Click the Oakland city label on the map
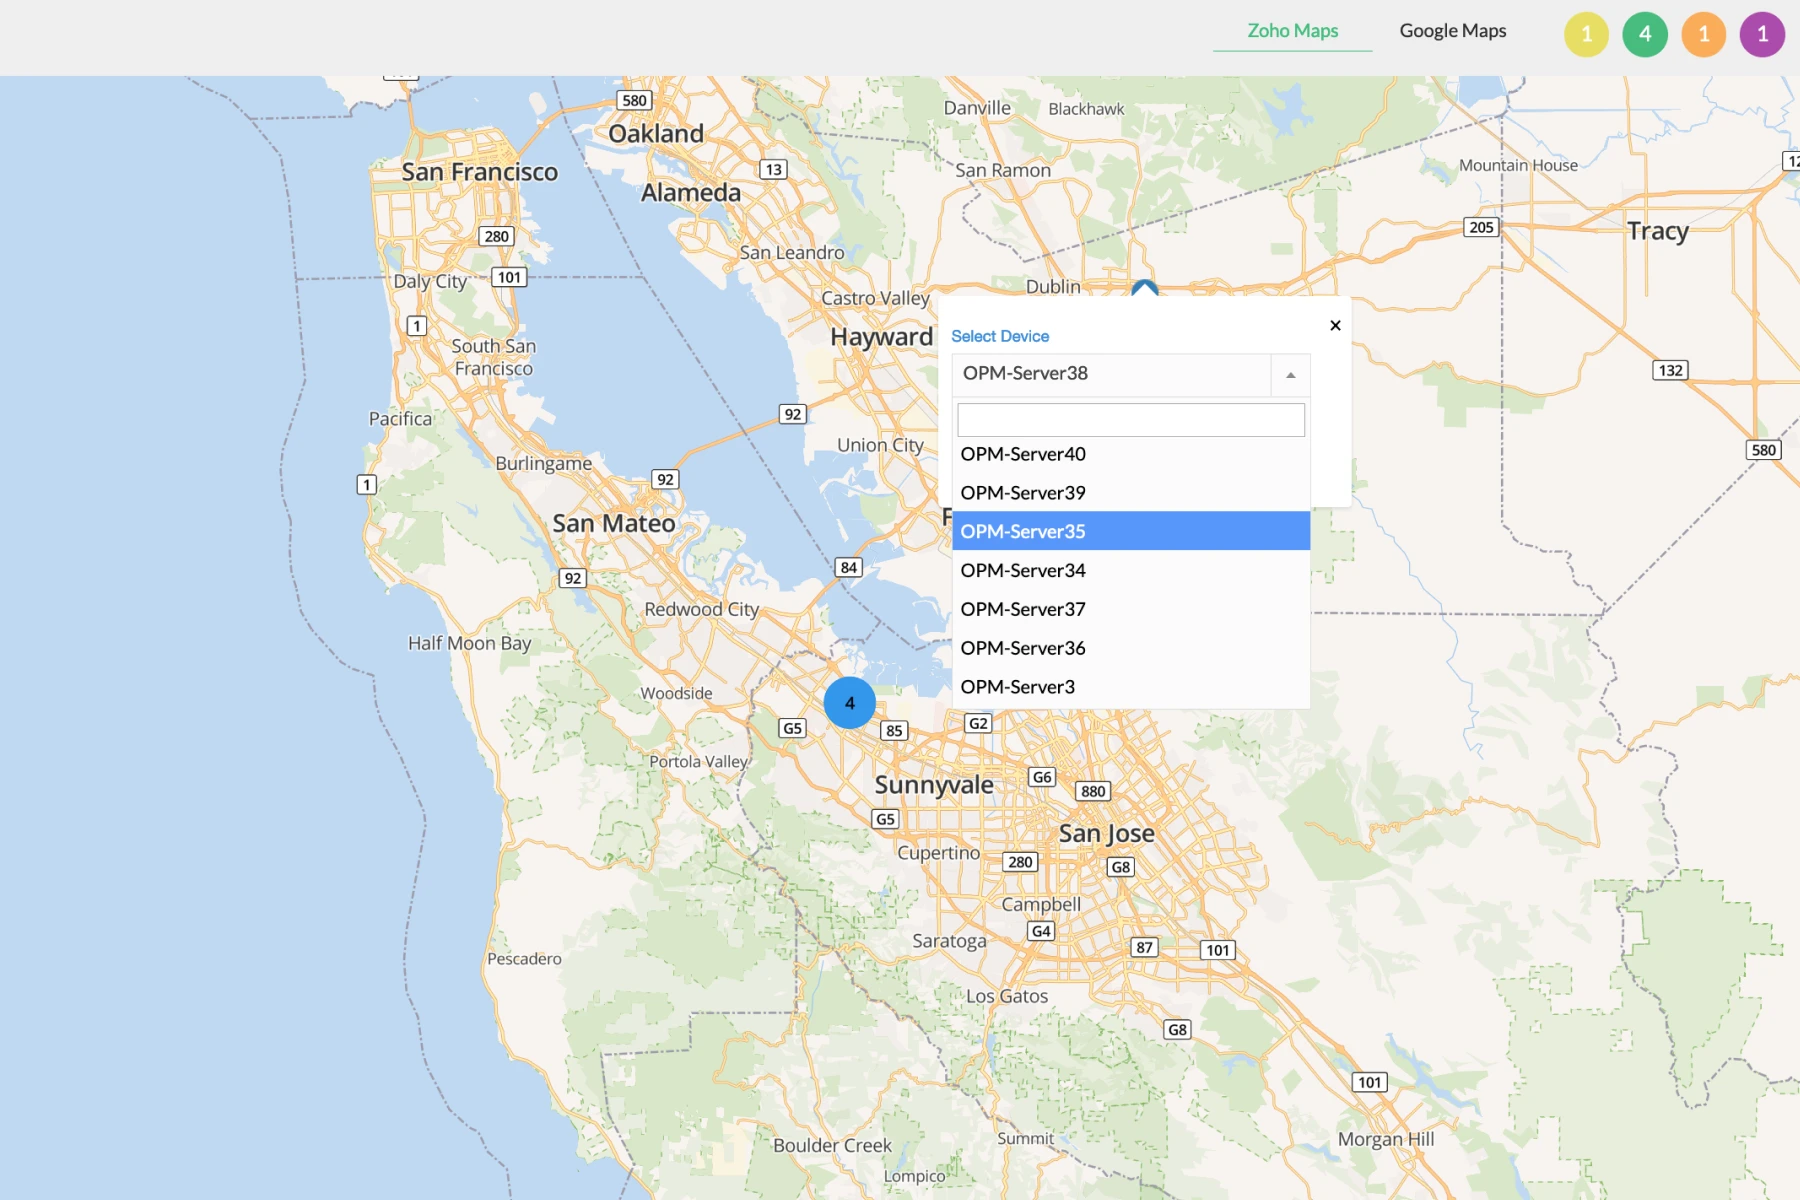This screenshot has height=1200, width=1800. coord(656,133)
